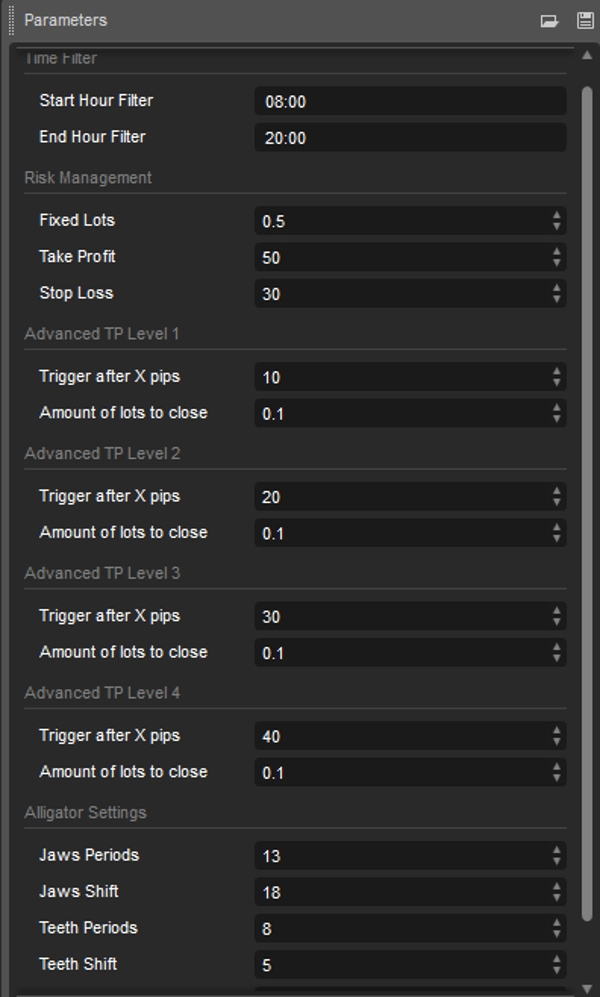The image size is (600, 997).
Task: Click TP Level 1 trigger pips field
Action: pyautogui.click(x=400, y=377)
